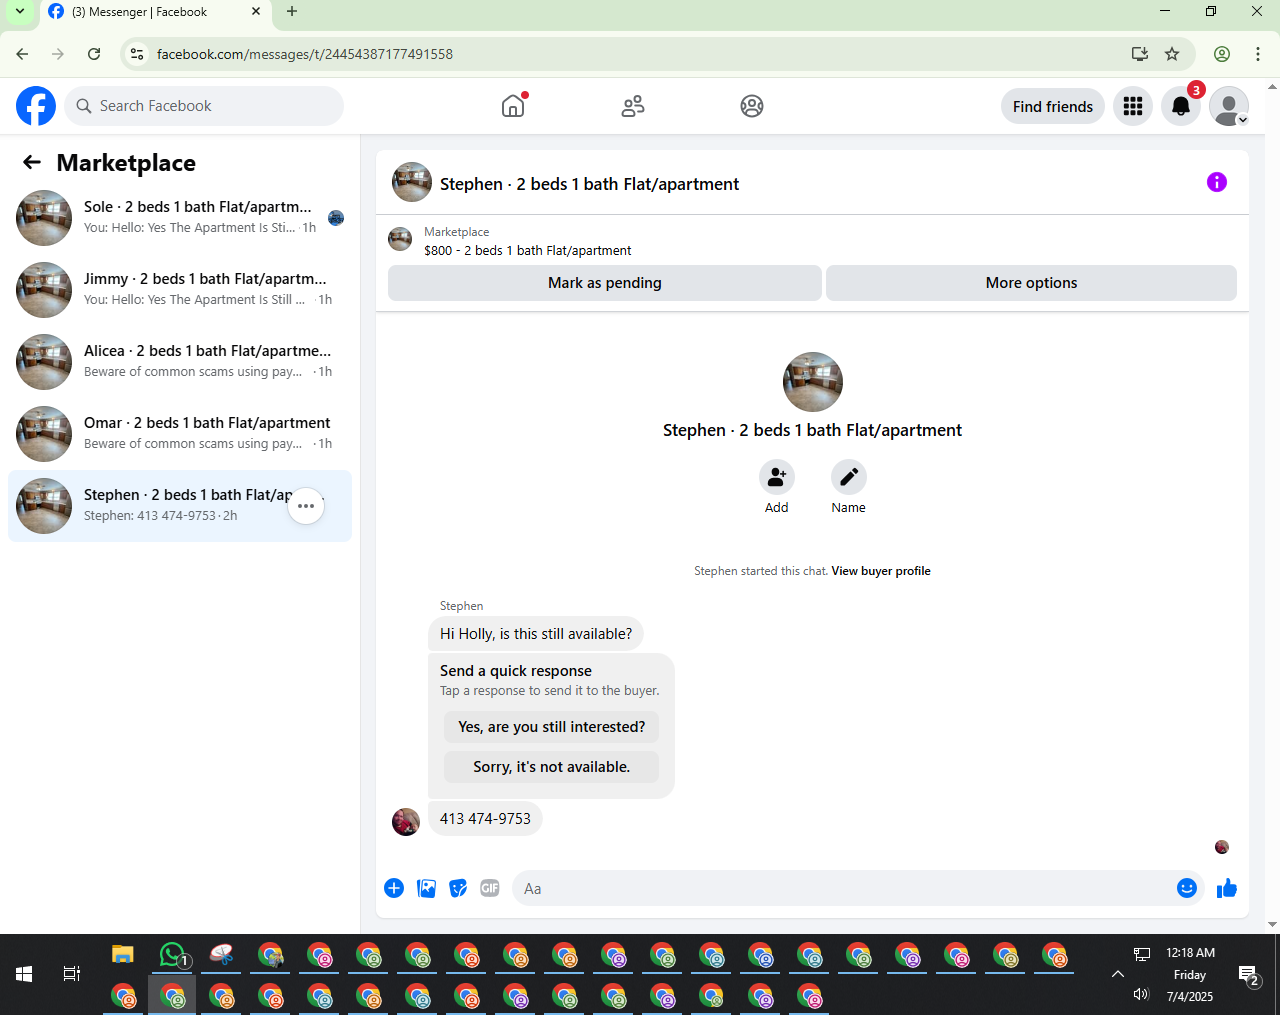Open Chrome three-dot menu
The image size is (1280, 1015).
(x=1258, y=54)
